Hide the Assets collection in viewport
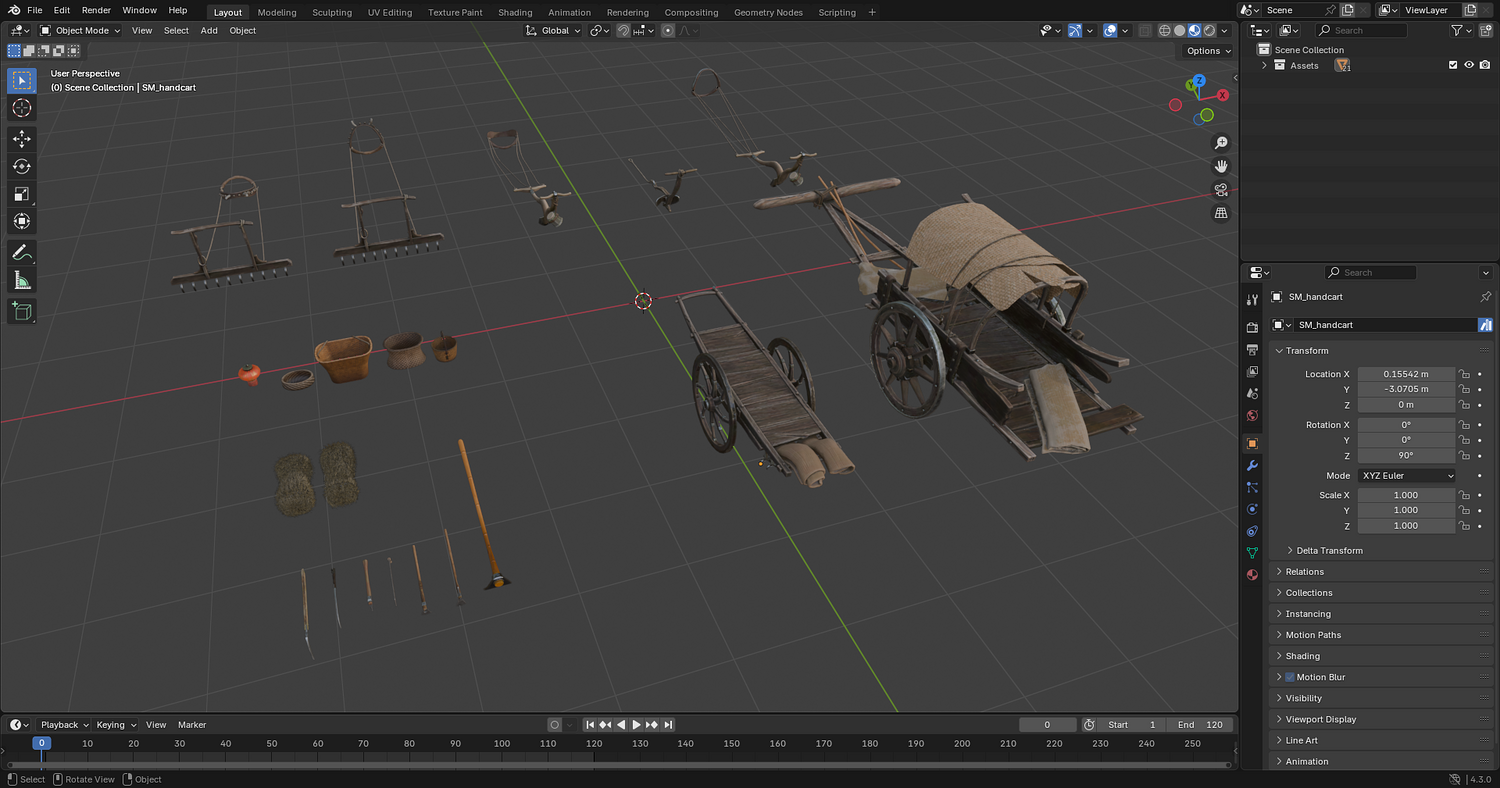The image size is (1500, 788). point(1469,65)
